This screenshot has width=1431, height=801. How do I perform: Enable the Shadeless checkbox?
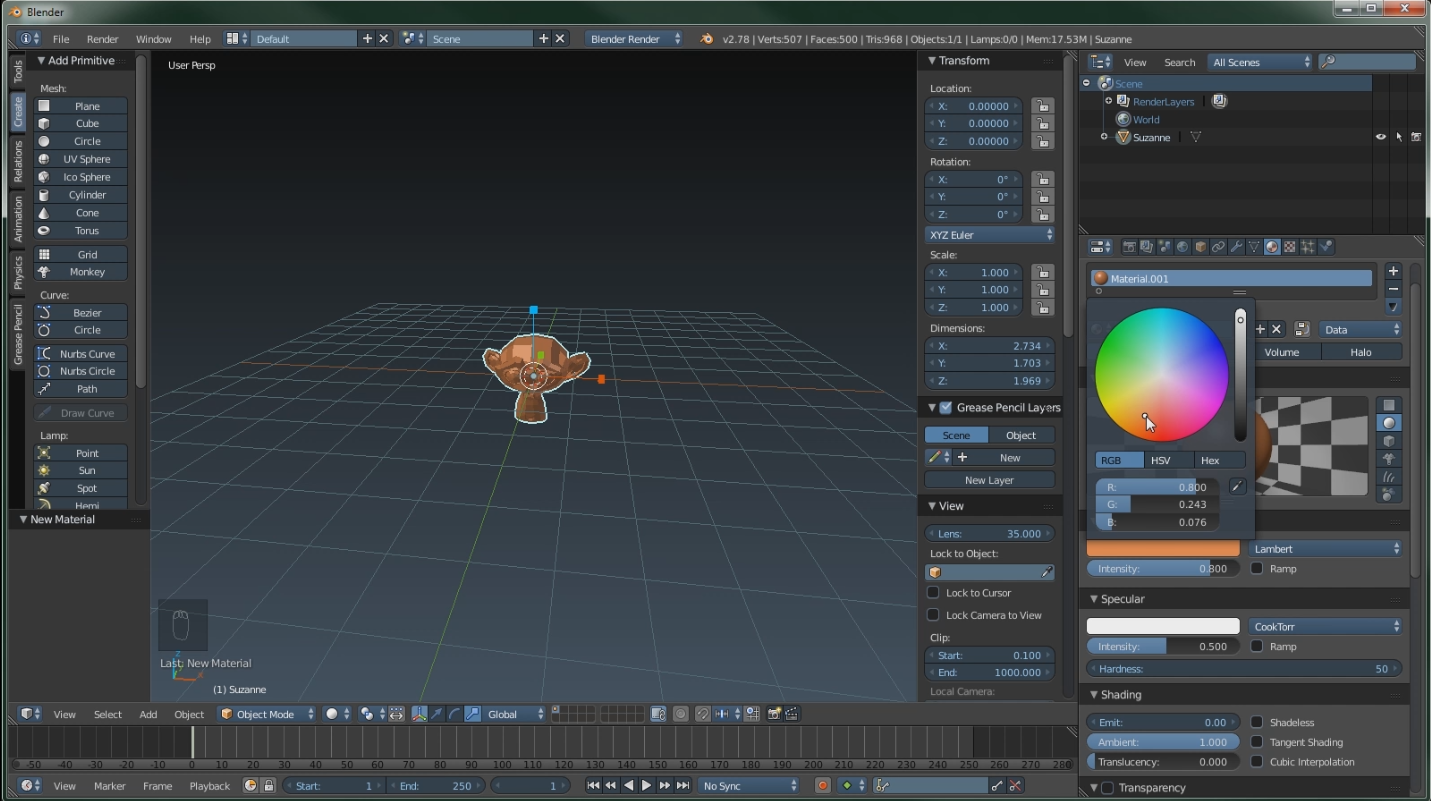(x=1257, y=722)
